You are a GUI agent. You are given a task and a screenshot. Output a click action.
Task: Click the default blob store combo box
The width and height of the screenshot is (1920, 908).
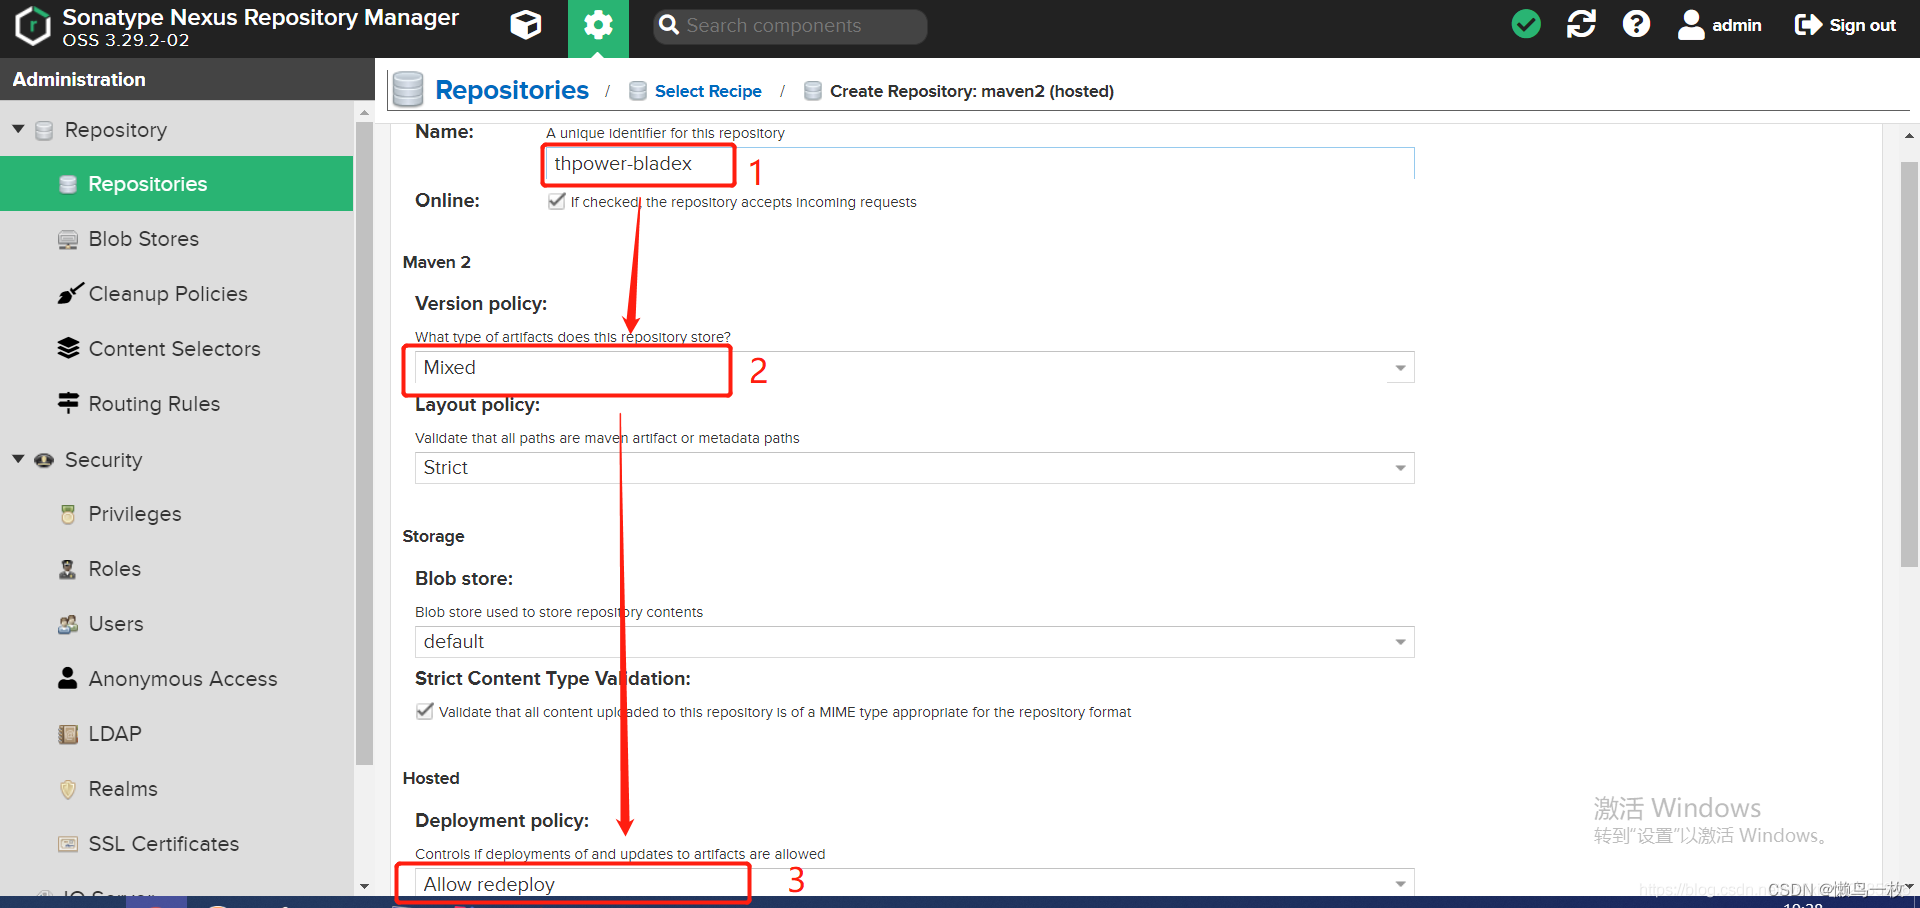[914, 642]
